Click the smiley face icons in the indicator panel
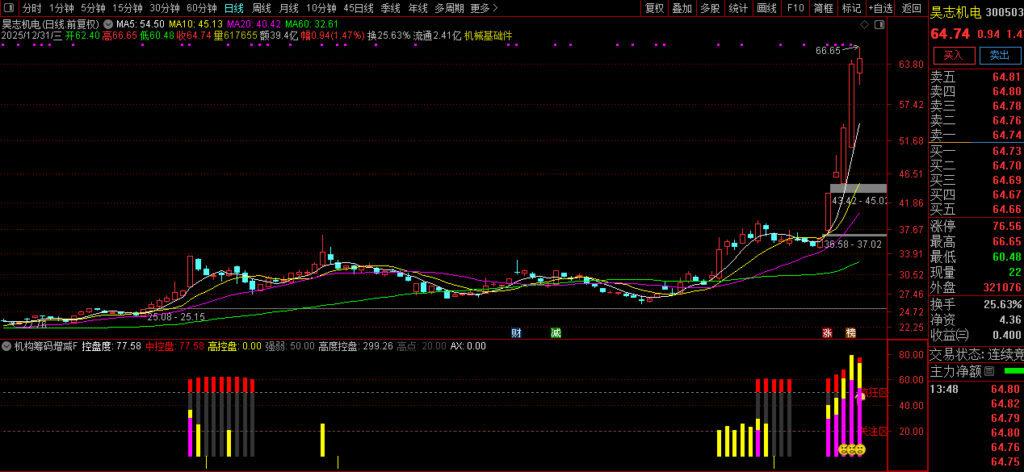1024x472 pixels. [x=851, y=450]
